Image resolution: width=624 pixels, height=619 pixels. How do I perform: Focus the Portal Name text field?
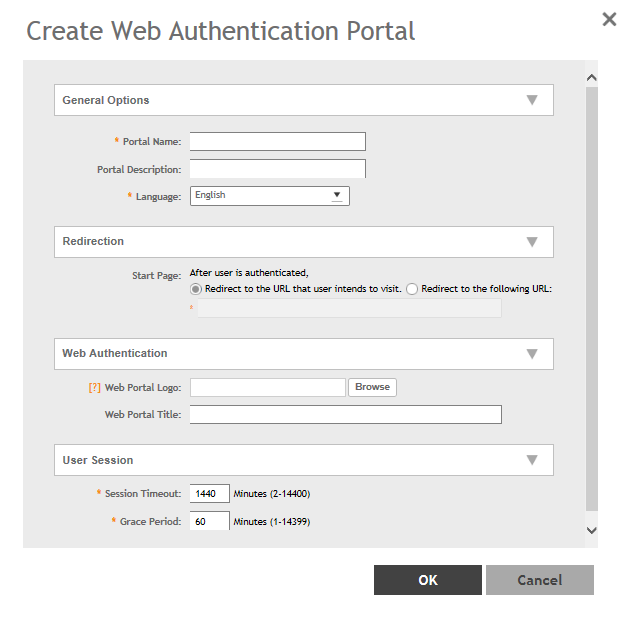[277, 142]
